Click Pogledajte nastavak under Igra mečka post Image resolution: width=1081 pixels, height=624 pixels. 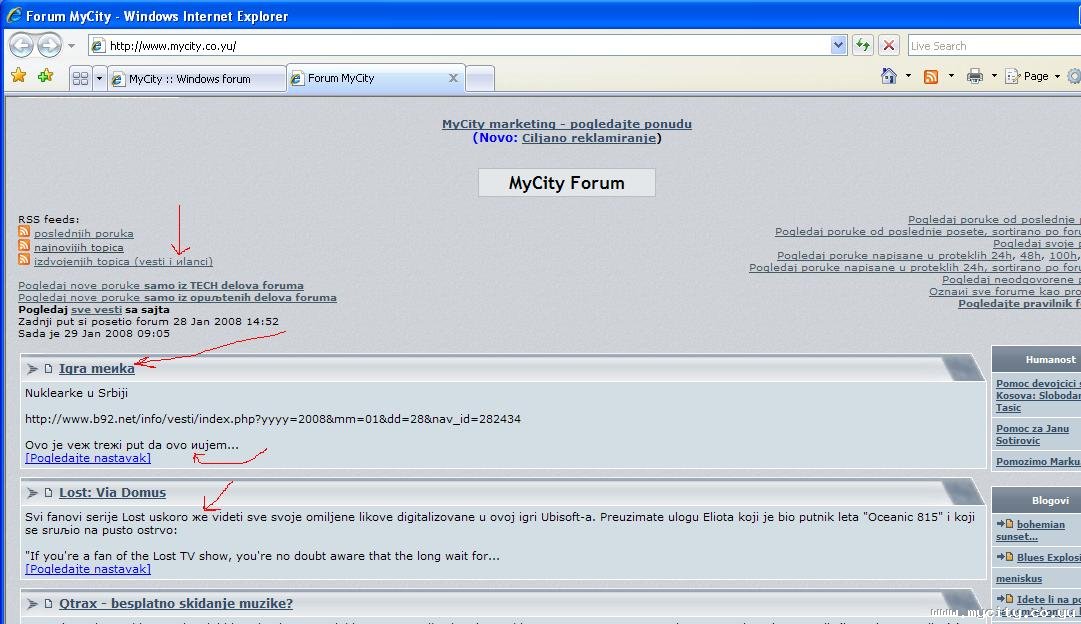click(88, 459)
